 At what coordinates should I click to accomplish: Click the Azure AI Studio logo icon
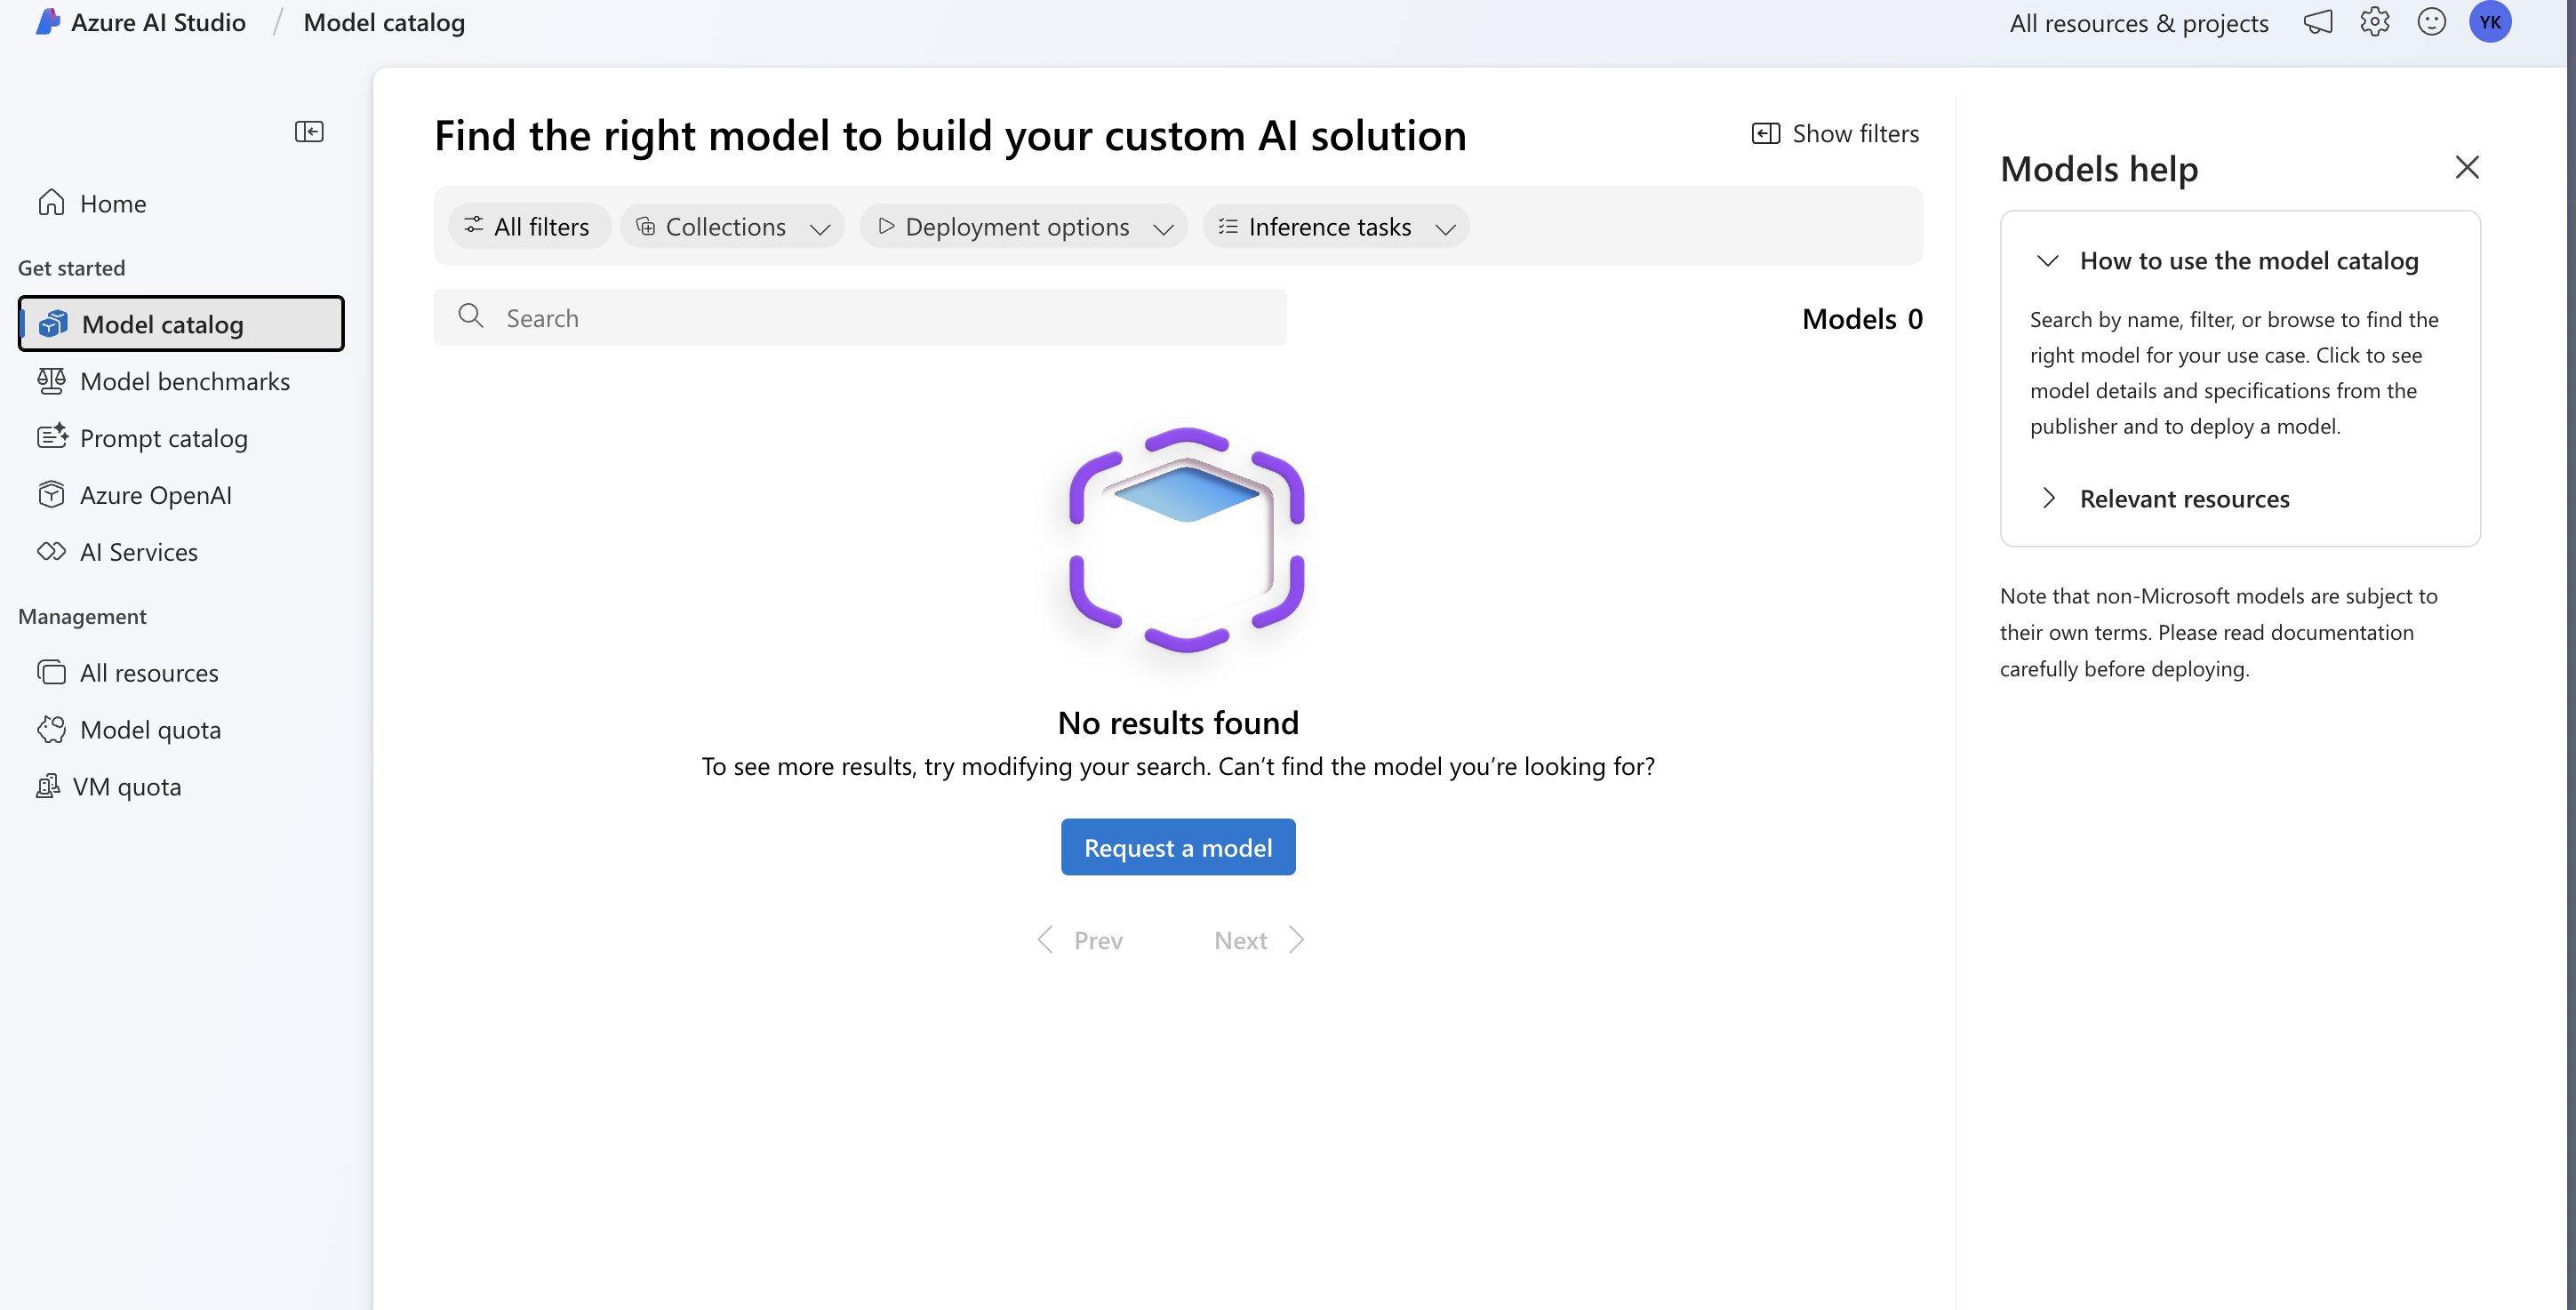coord(48,22)
